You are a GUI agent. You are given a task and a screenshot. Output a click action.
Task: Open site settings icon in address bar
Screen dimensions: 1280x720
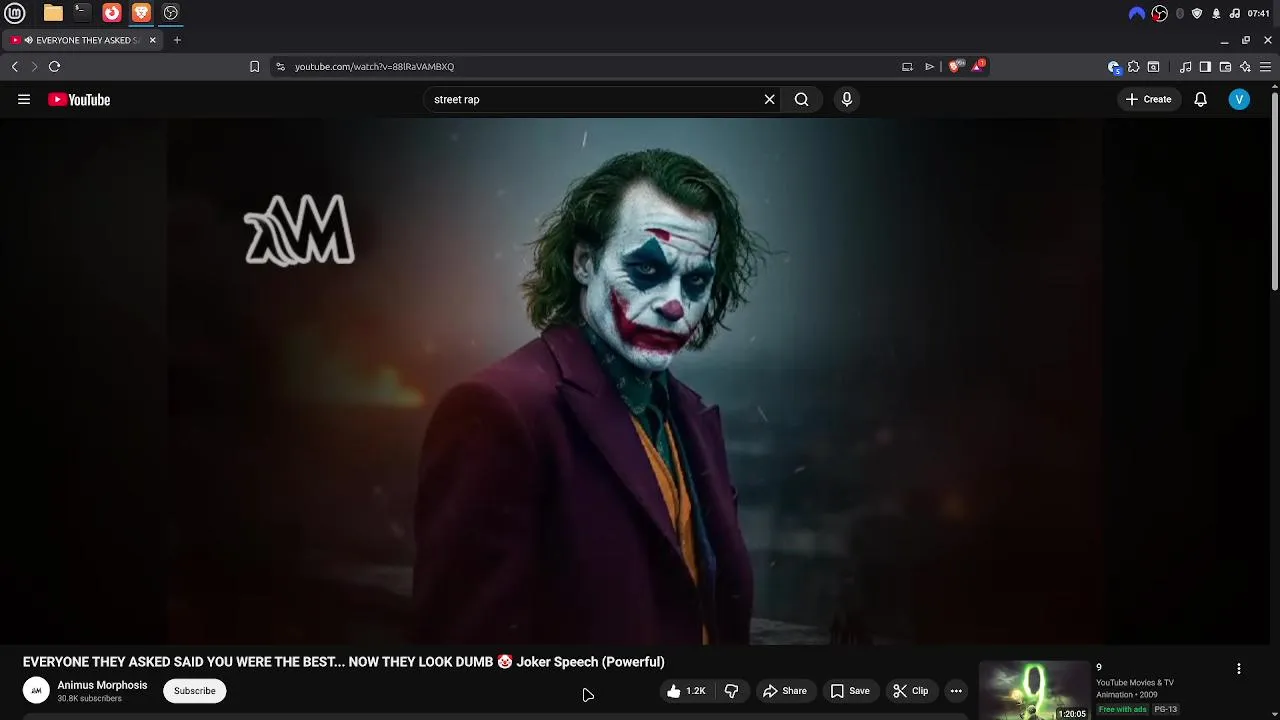pyautogui.click(x=280, y=67)
